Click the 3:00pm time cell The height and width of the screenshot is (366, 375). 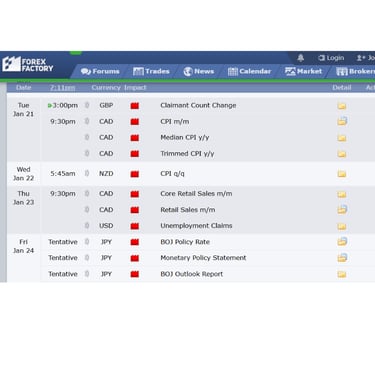(x=65, y=105)
